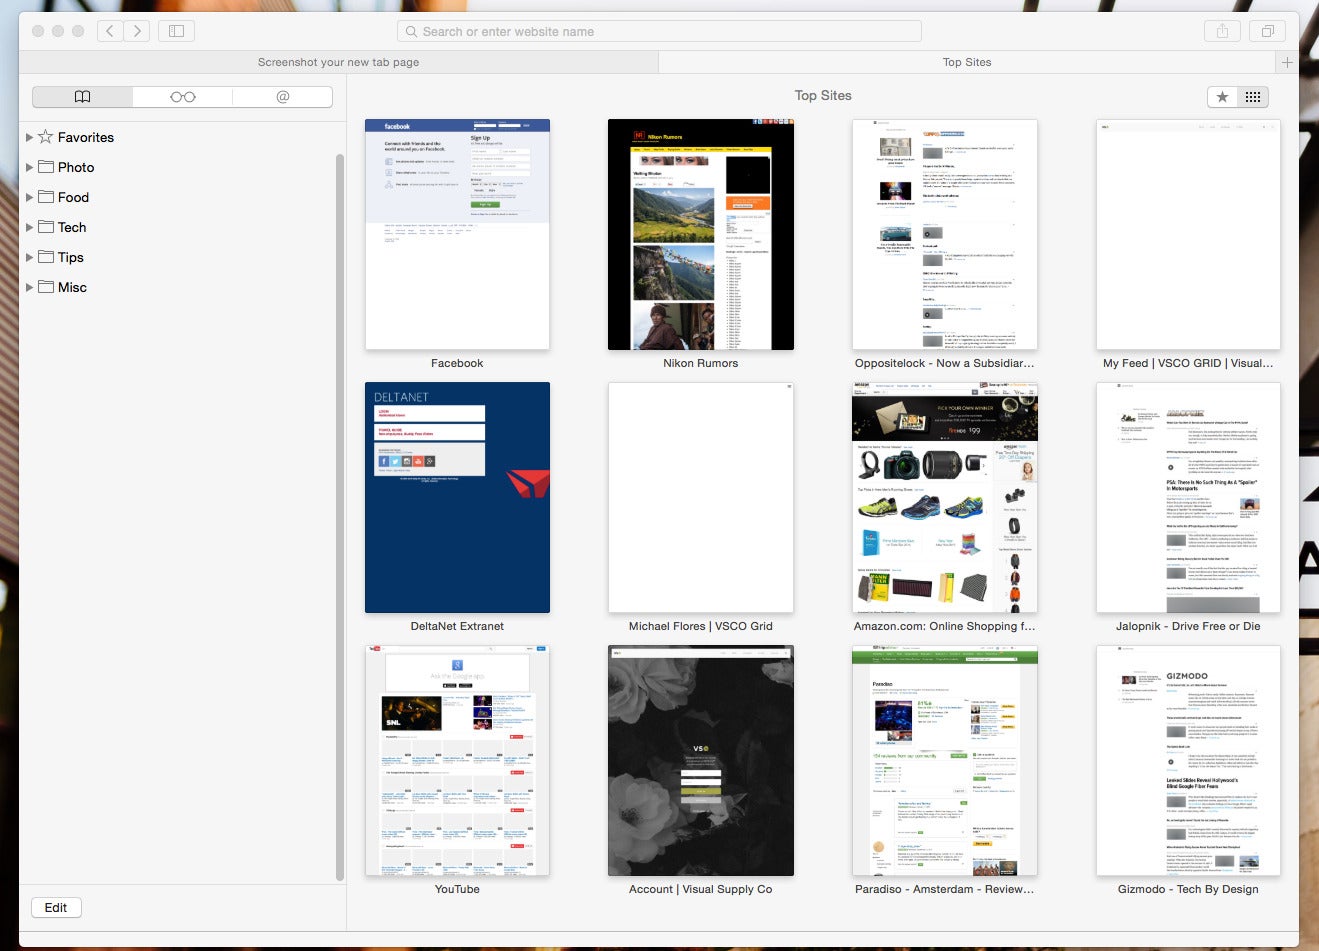This screenshot has width=1319, height=951.
Task: Go forward with the forward arrow
Action: [x=137, y=31]
